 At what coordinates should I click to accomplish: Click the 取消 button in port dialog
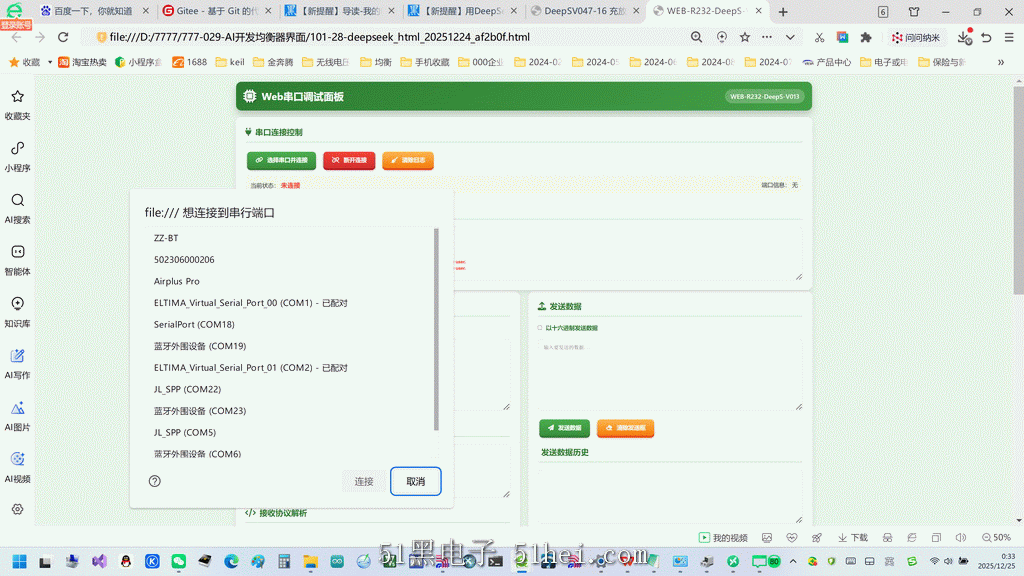point(416,481)
